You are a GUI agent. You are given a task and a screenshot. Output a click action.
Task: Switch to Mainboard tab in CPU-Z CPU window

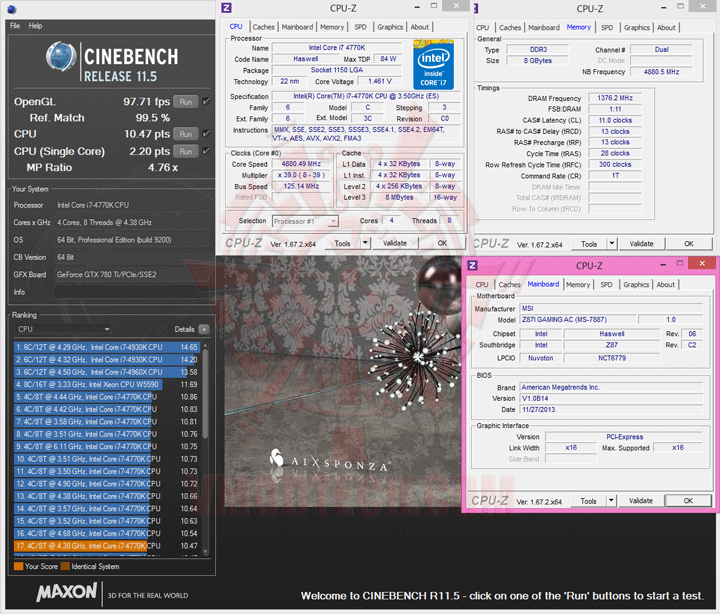[297, 27]
